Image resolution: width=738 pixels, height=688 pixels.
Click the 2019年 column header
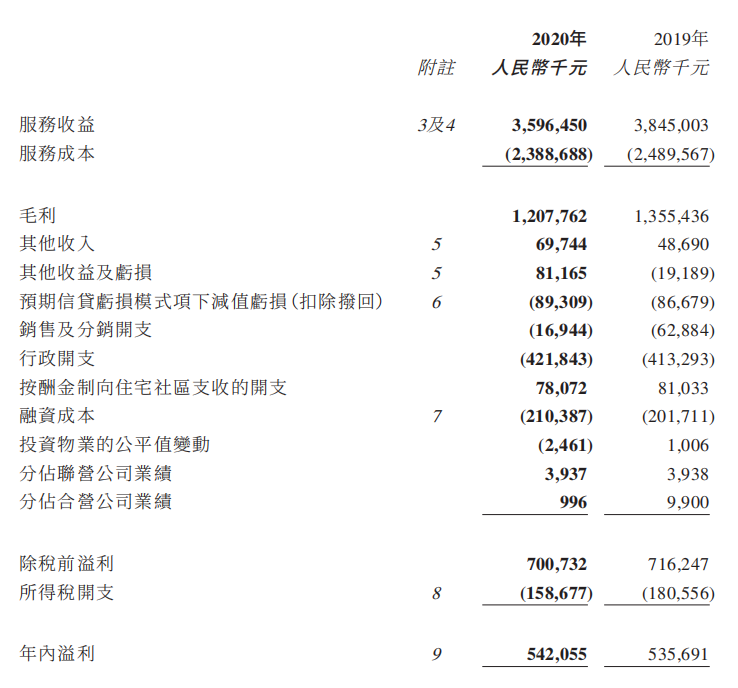(x=680, y=40)
